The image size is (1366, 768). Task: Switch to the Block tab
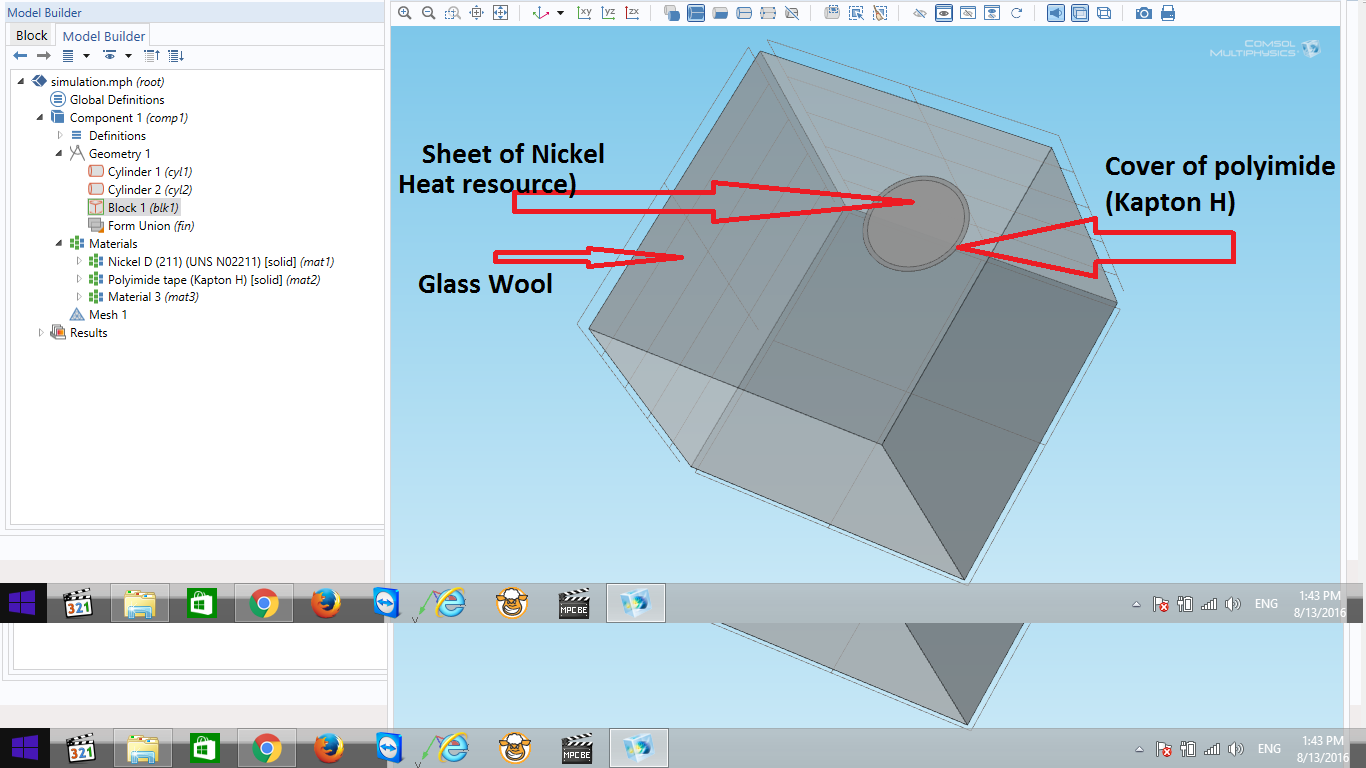(x=31, y=35)
